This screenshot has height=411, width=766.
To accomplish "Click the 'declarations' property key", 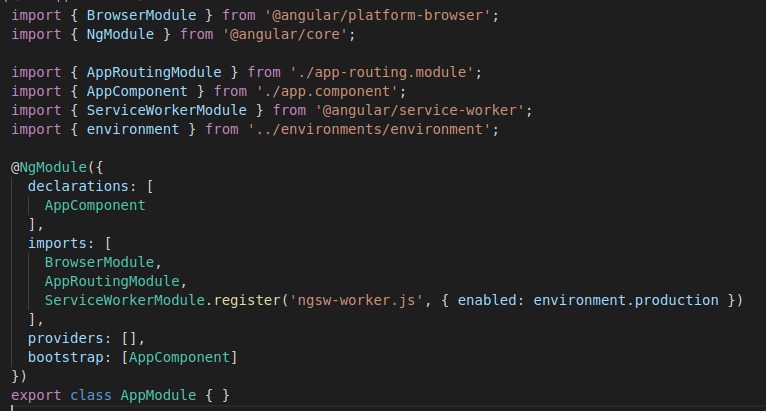I will pyautogui.click(x=78, y=186).
